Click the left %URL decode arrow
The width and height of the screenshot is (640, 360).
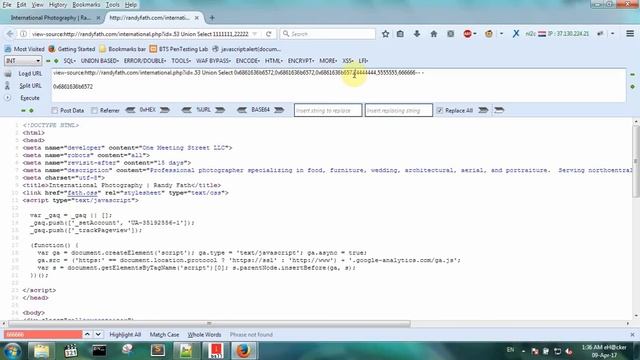[187, 110]
